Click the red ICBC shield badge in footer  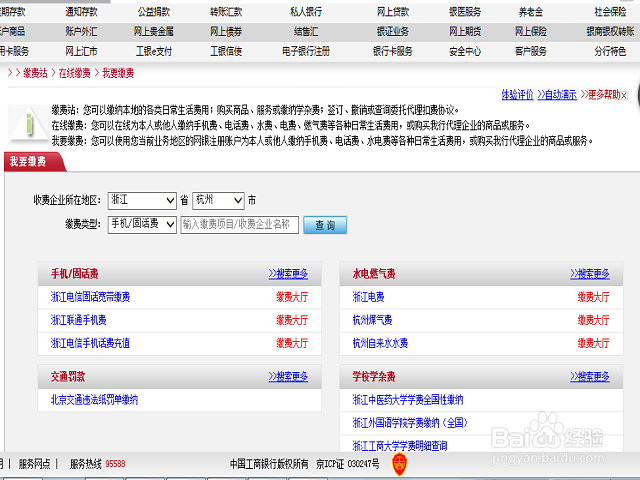click(x=399, y=464)
